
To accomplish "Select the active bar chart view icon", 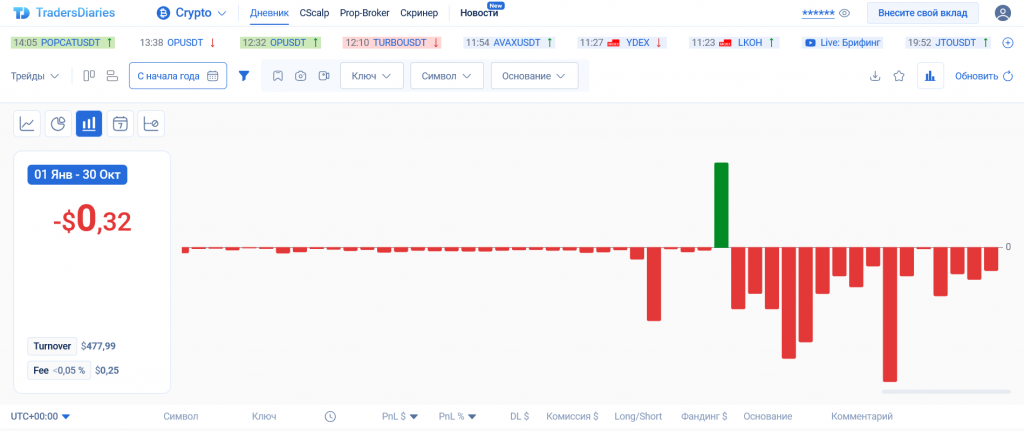I will 89,123.
